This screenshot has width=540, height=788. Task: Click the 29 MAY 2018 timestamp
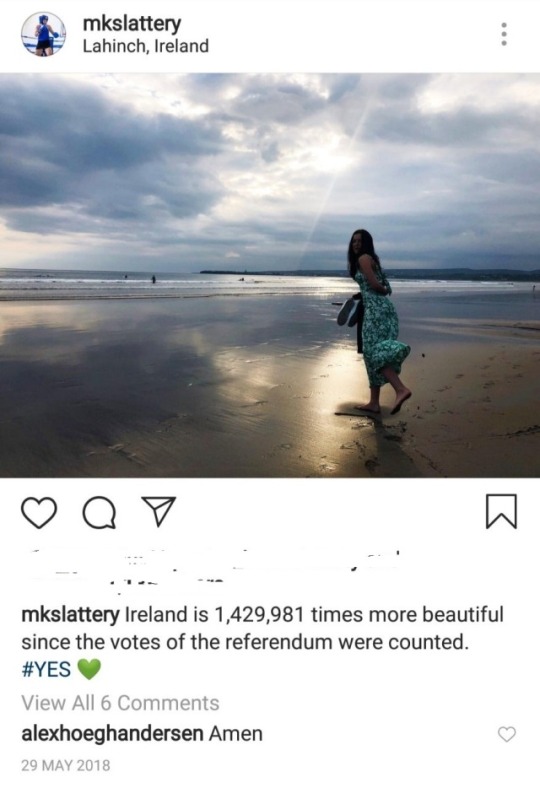65,765
